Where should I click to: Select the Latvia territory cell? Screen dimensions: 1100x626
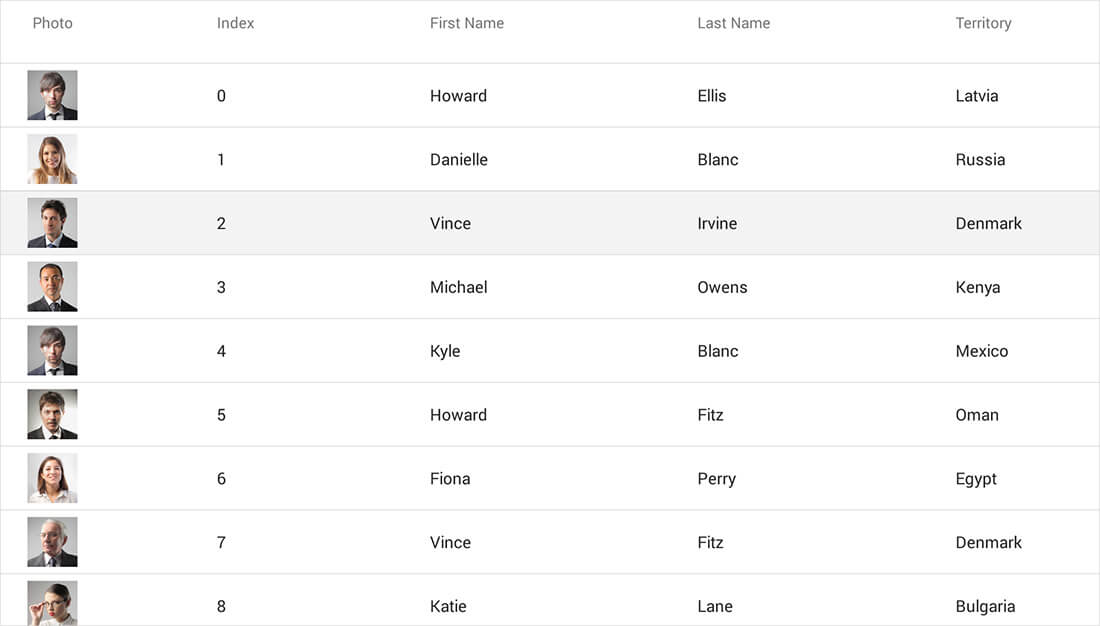coord(977,95)
